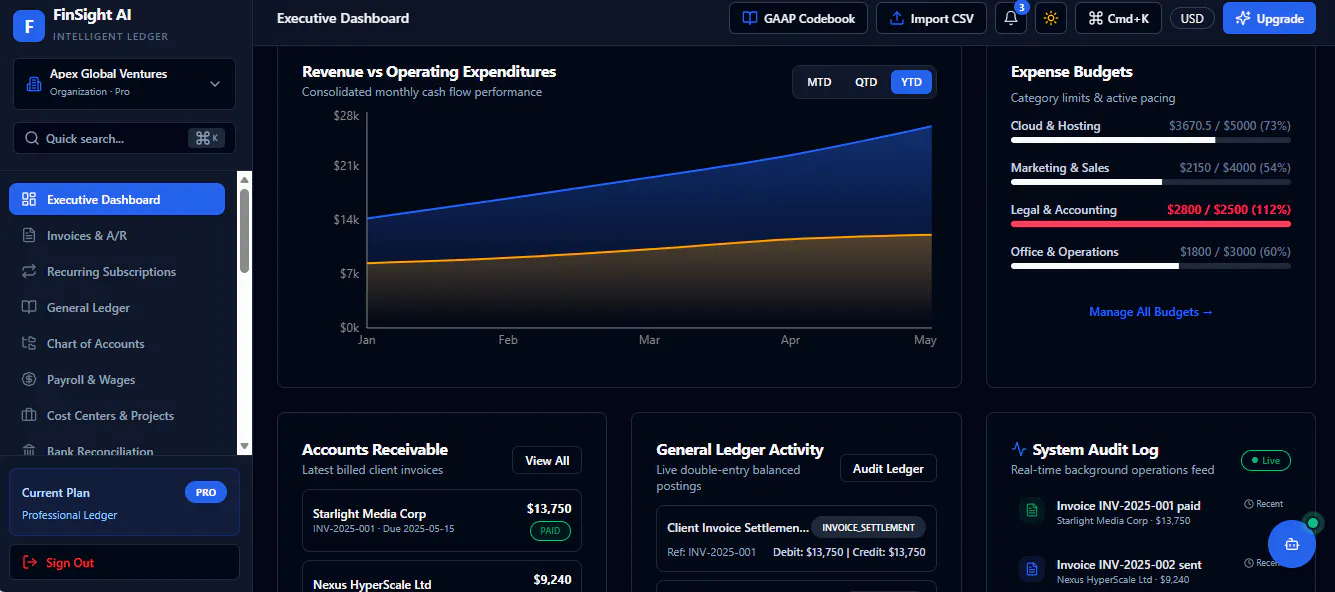The image size is (1335, 592).
Task: Click the Apex Global Ventures building icon
Action: tap(34, 84)
